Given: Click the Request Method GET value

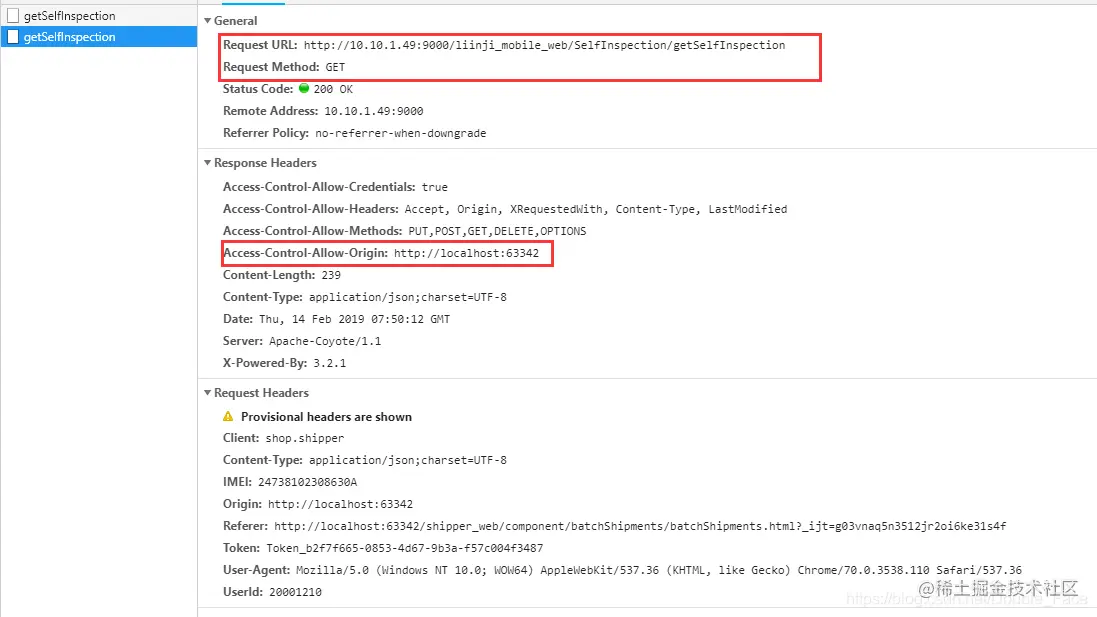Looking at the screenshot, I should (x=335, y=67).
